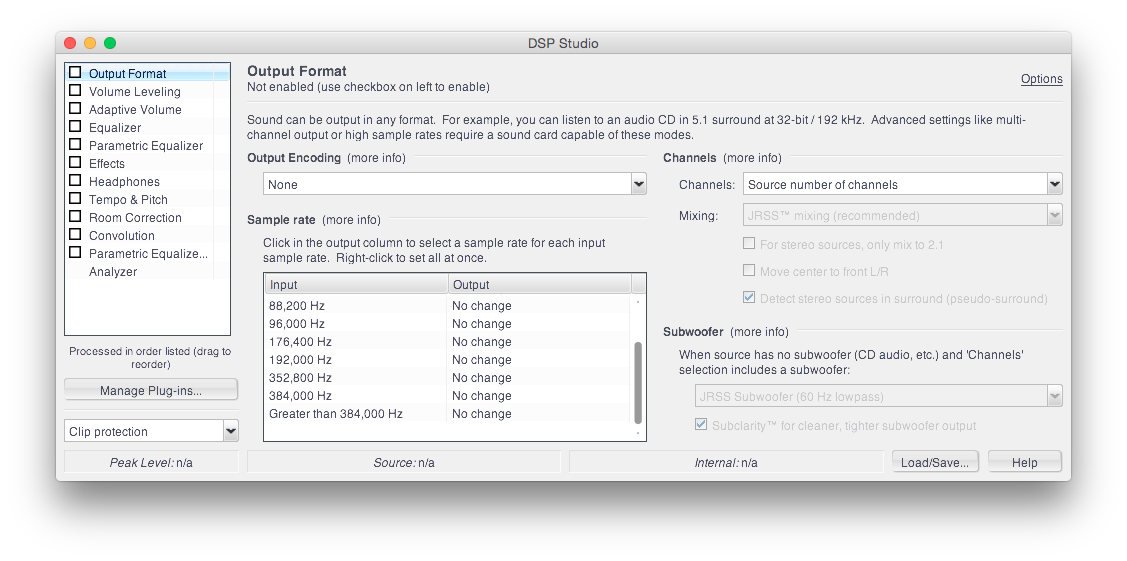This screenshot has width=1127, height=561.
Task: Select Tempo & Pitch in the list
Action: pos(128,200)
